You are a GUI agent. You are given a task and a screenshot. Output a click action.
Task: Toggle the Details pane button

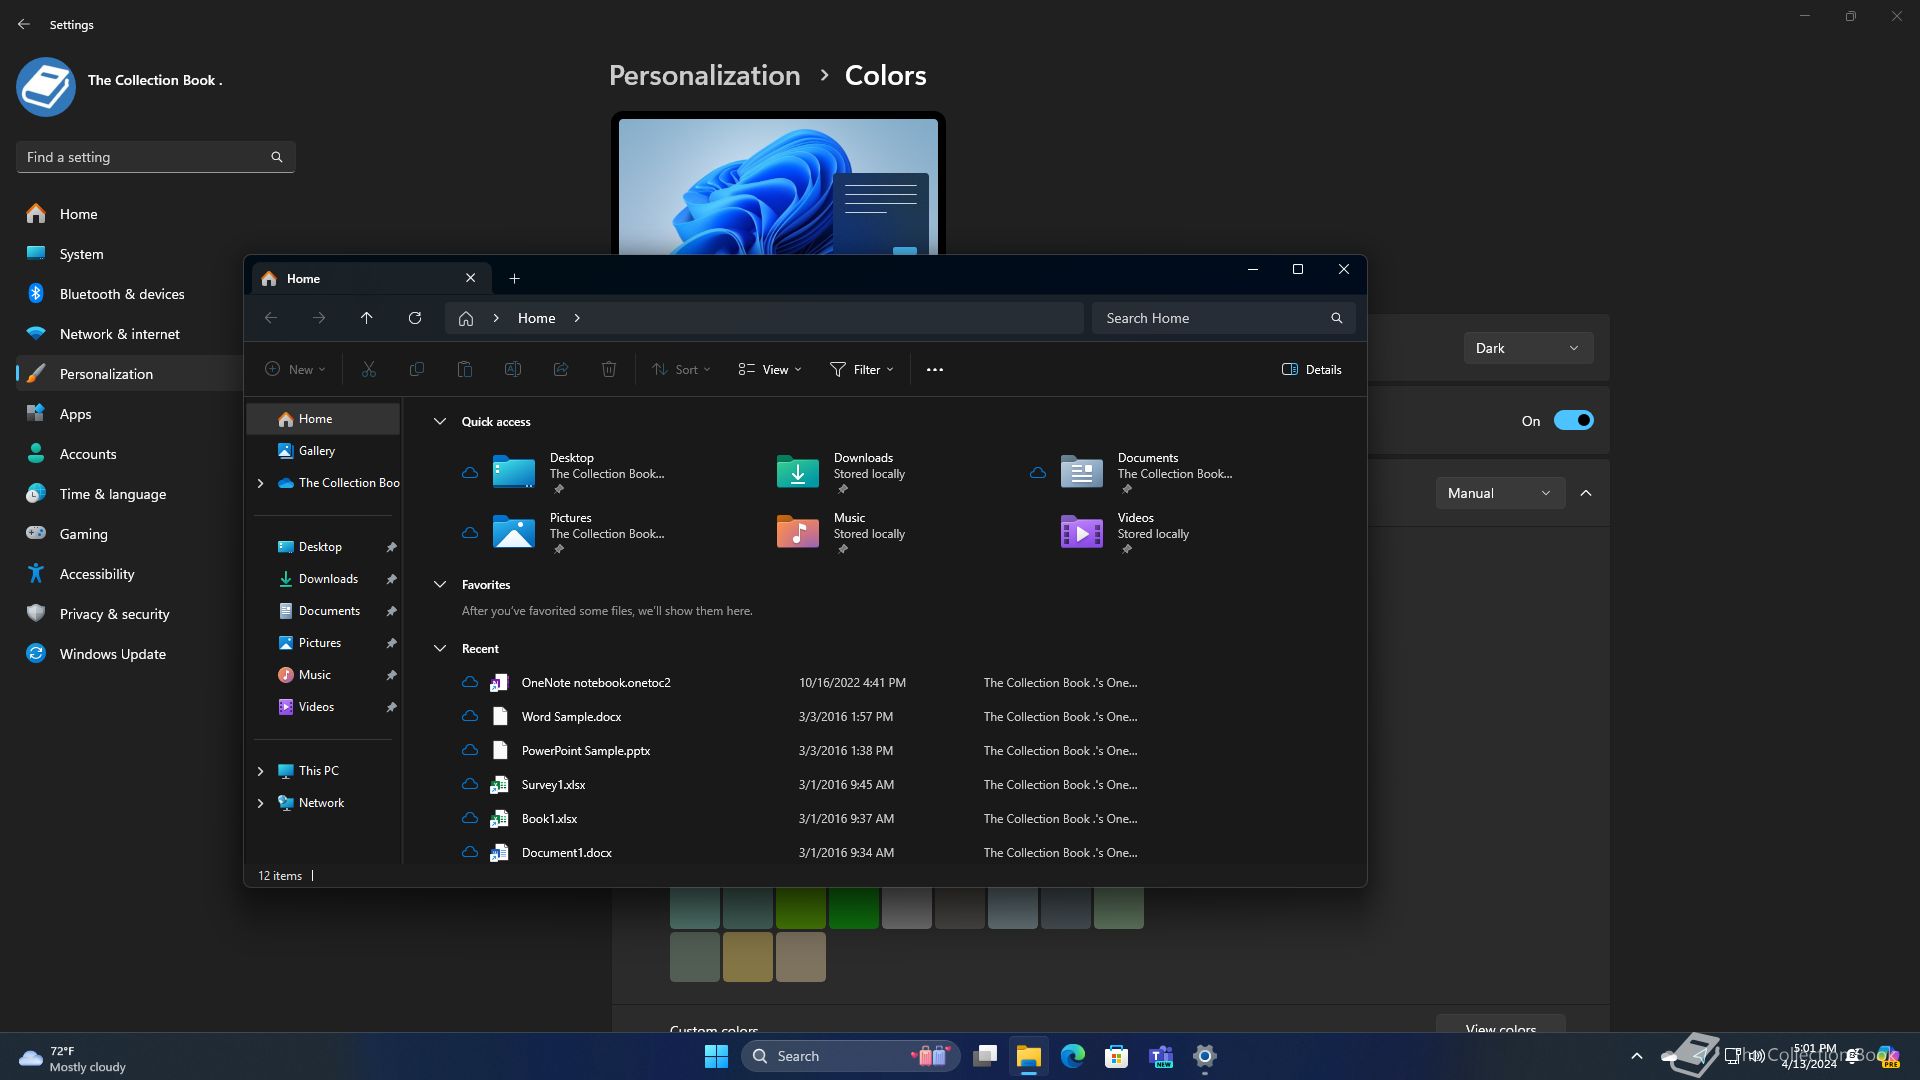click(1312, 369)
